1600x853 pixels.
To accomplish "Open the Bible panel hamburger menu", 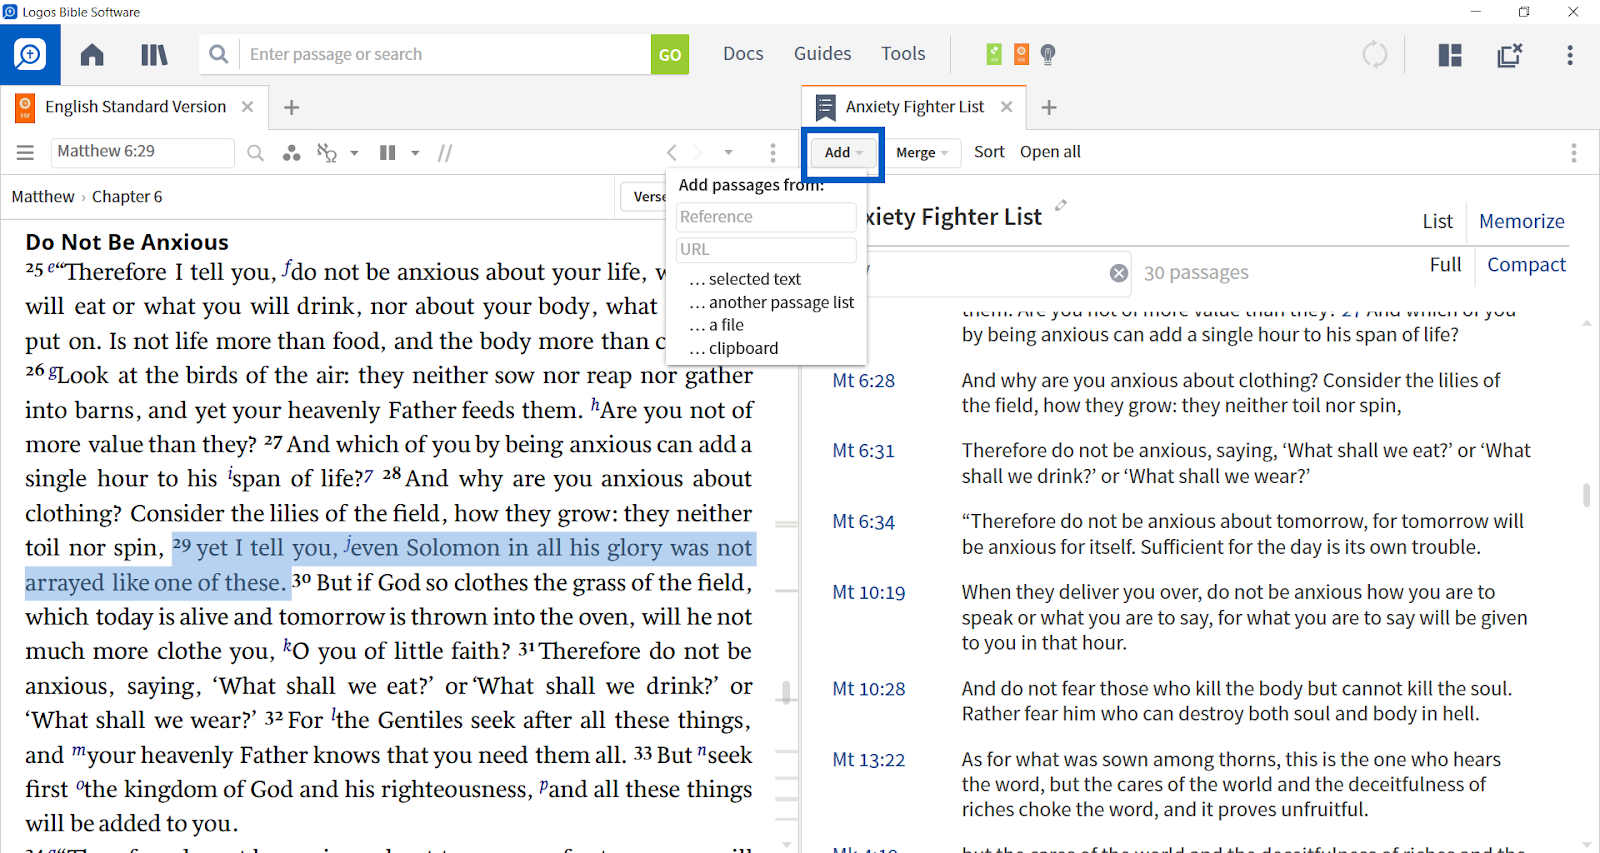I will pos(25,152).
